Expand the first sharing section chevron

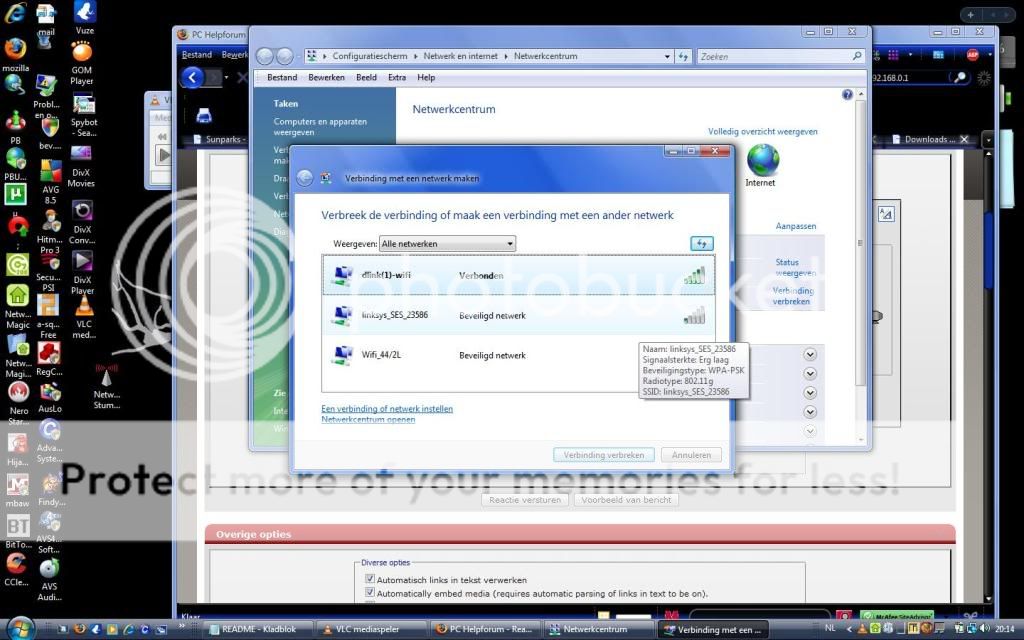tap(810, 354)
